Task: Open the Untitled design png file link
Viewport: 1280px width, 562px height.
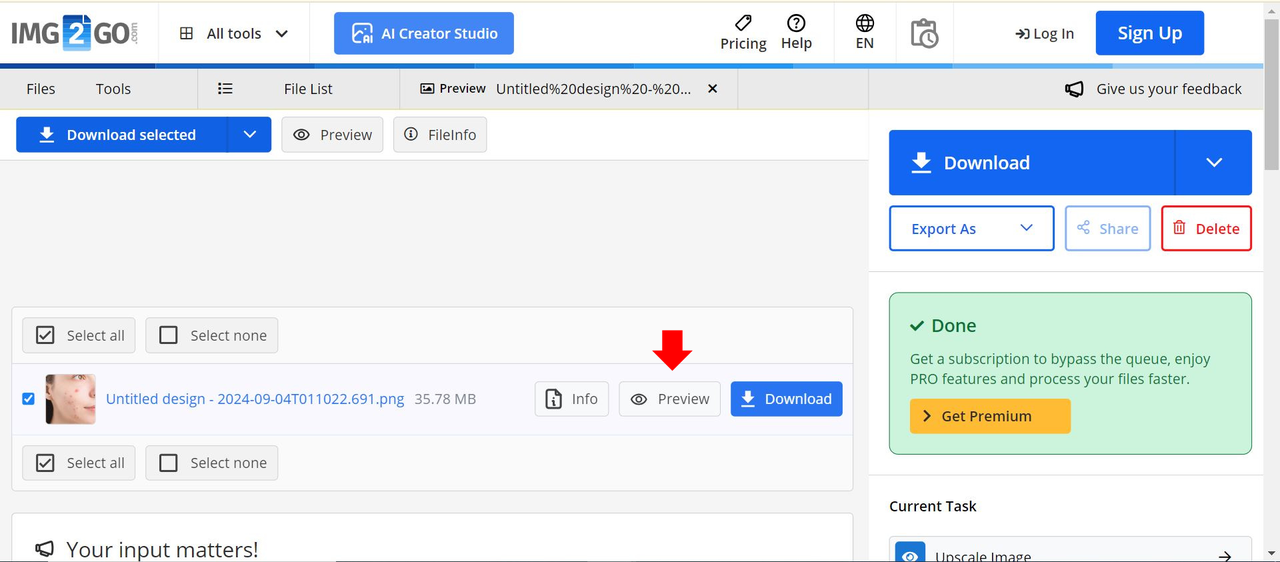Action: click(x=255, y=399)
